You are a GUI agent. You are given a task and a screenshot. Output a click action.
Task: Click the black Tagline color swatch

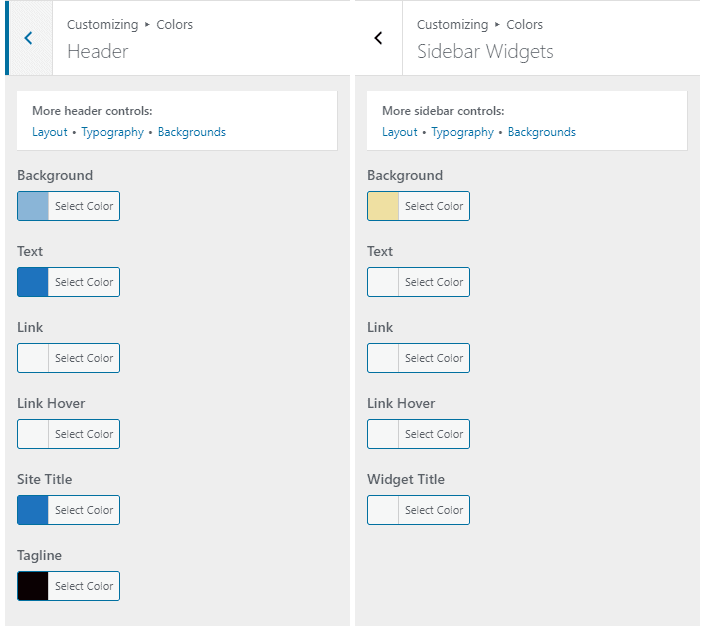33,586
